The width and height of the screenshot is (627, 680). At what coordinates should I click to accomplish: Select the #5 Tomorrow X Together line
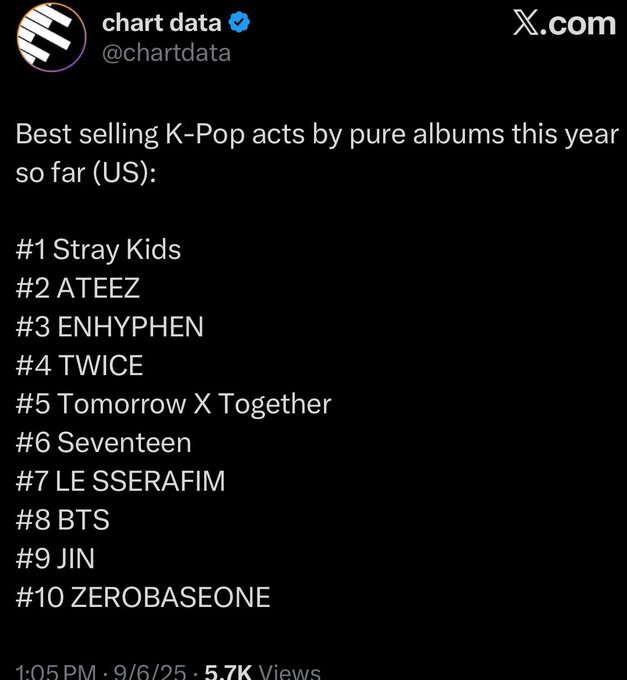[173, 404]
